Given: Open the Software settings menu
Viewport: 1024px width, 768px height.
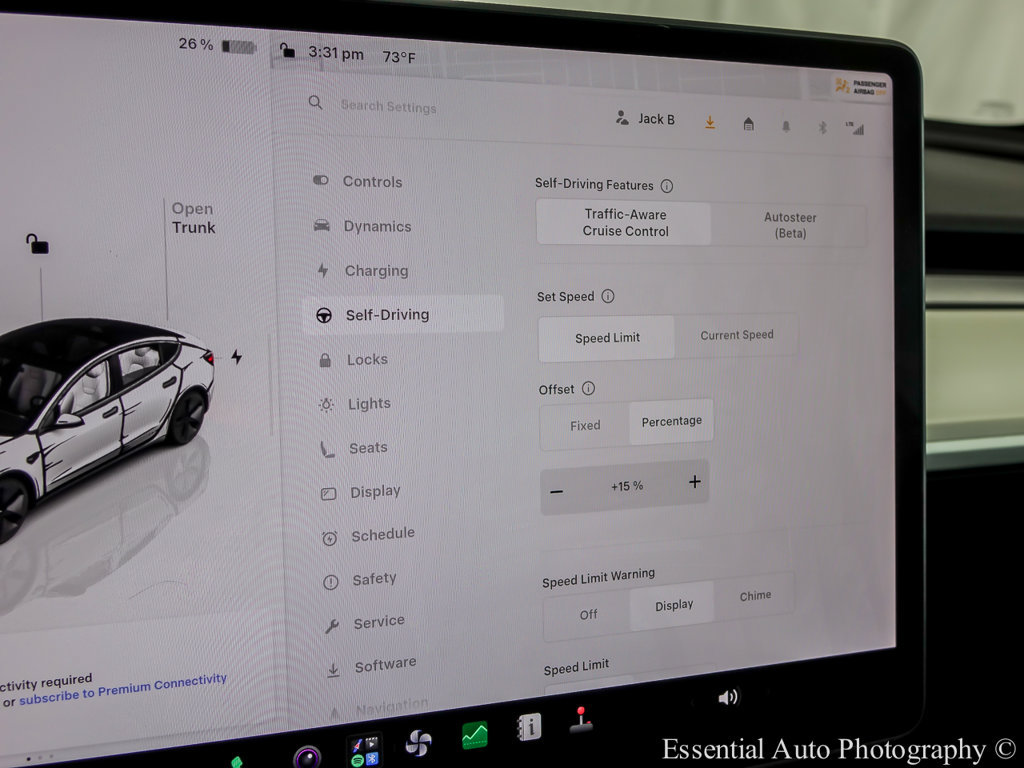Looking at the screenshot, I should pyautogui.click(x=385, y=665).
